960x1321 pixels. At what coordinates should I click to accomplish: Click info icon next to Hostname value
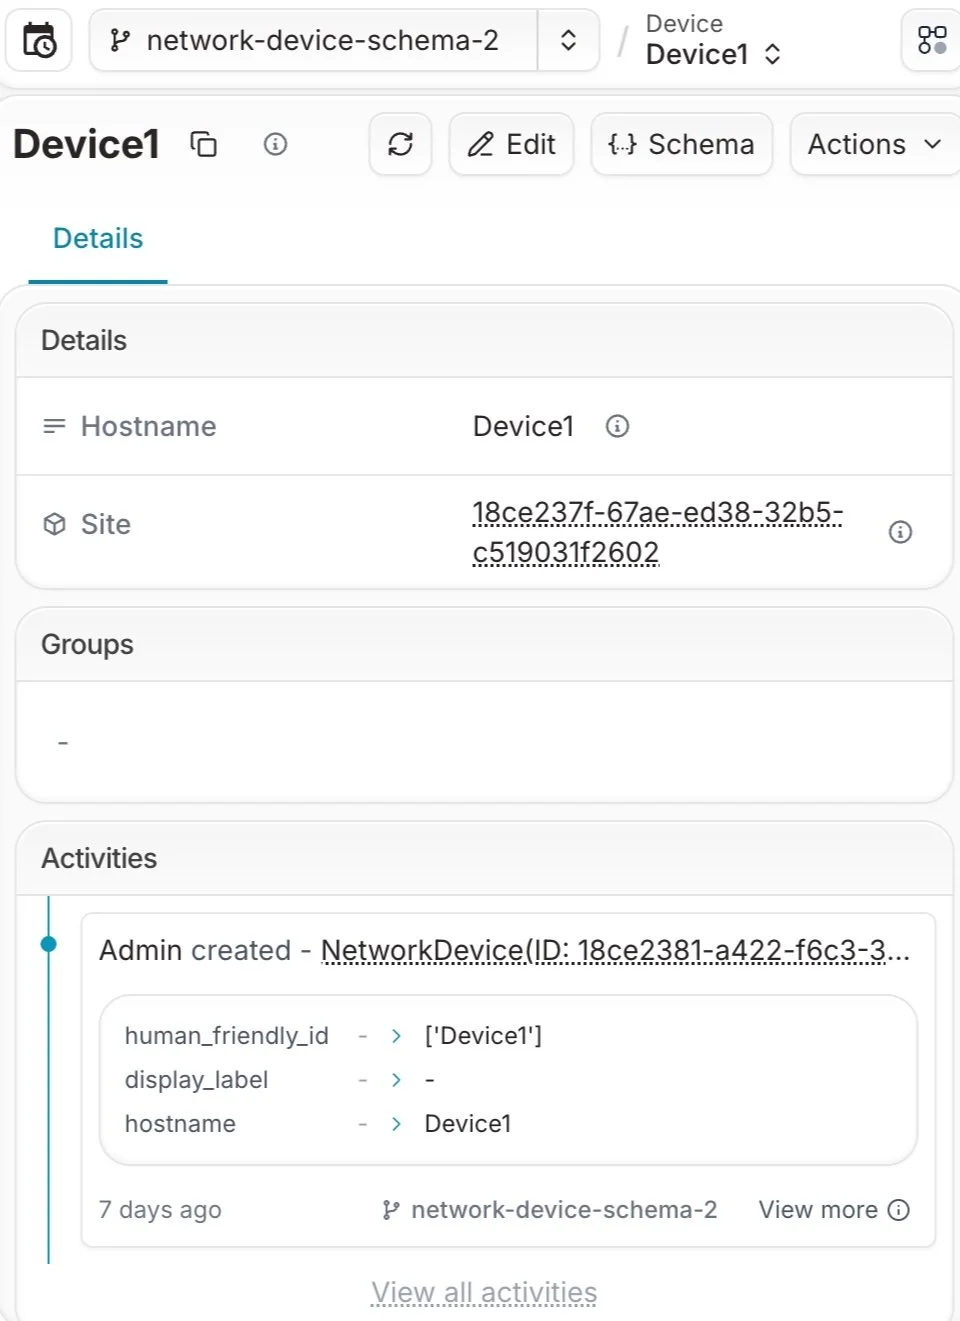(x=617, y=427)
